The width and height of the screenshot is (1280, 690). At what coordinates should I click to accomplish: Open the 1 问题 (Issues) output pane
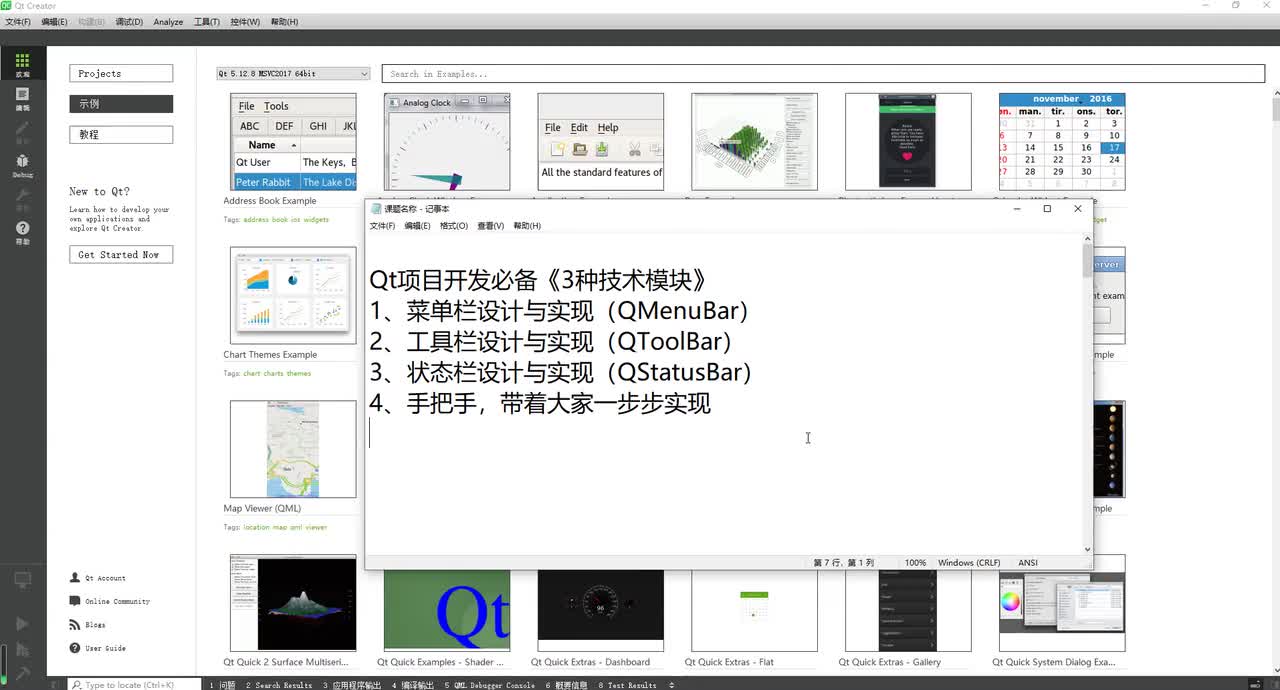(x=223, y=685)
